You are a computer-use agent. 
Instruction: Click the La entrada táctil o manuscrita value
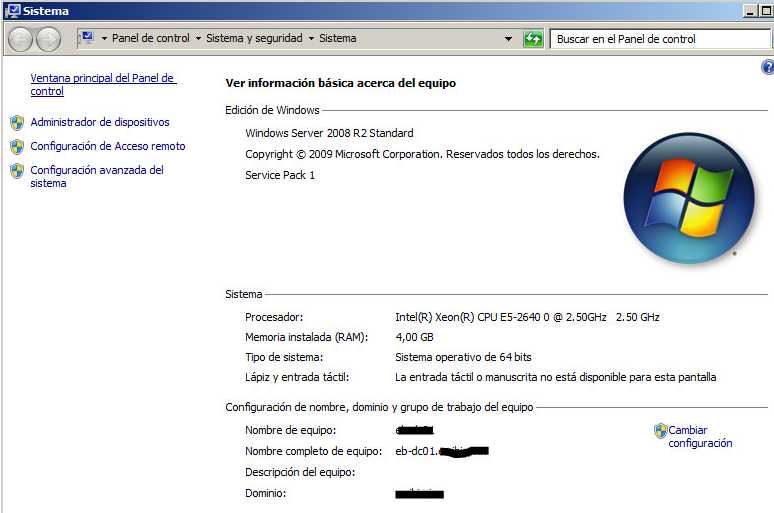(x=555, y=377)
